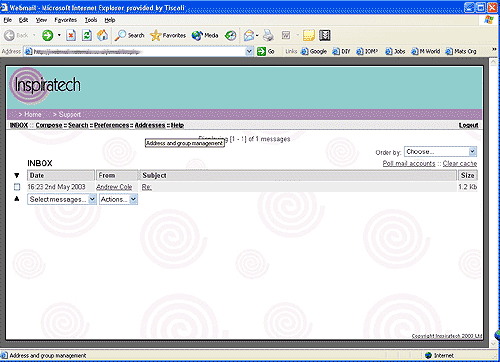Click the page scrollbar up arrow
The width and height of the screenshot is (500, 362).
tap(493, 62)
